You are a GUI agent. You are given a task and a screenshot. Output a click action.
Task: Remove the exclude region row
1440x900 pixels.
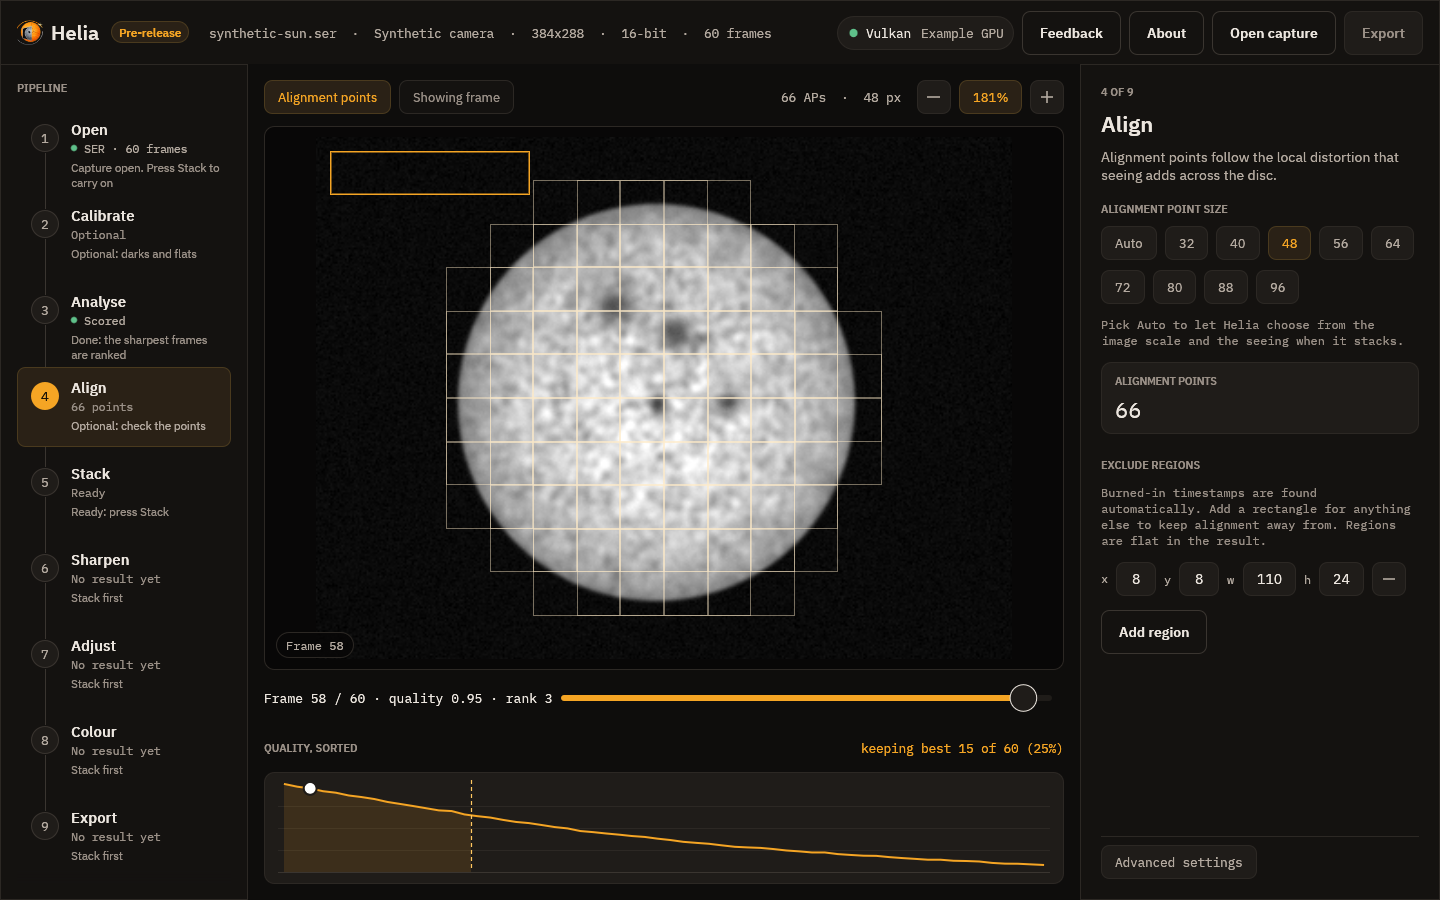pyautogui.click(x=1389, y=579)
